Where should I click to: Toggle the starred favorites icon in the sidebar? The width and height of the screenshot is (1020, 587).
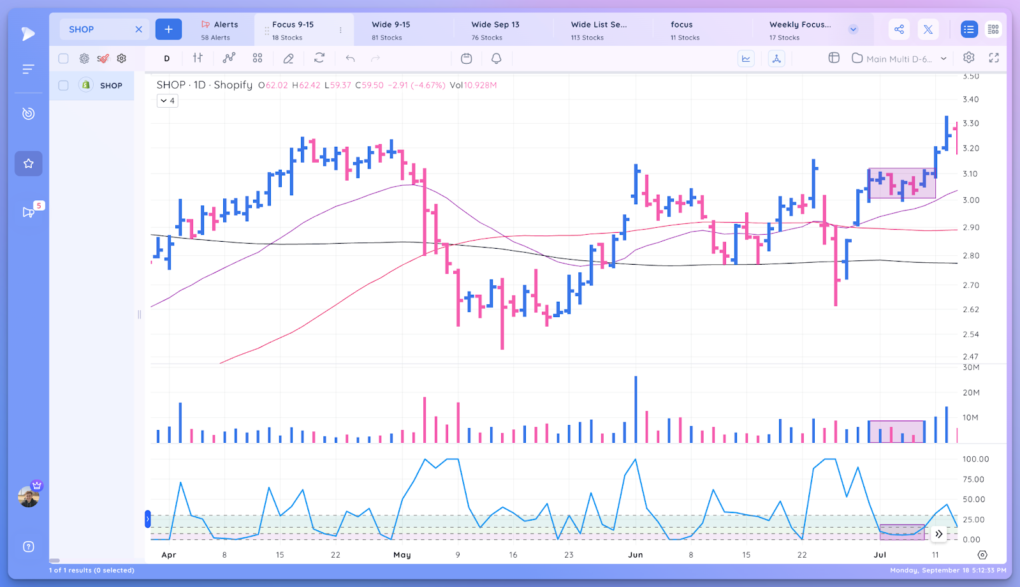28,163
